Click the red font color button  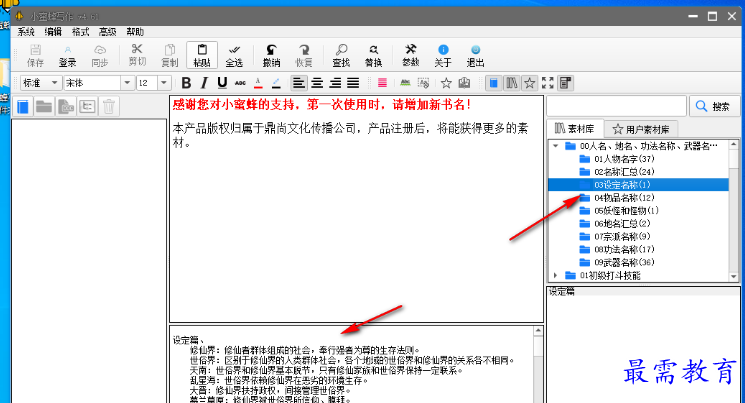(x=259, y=83)
